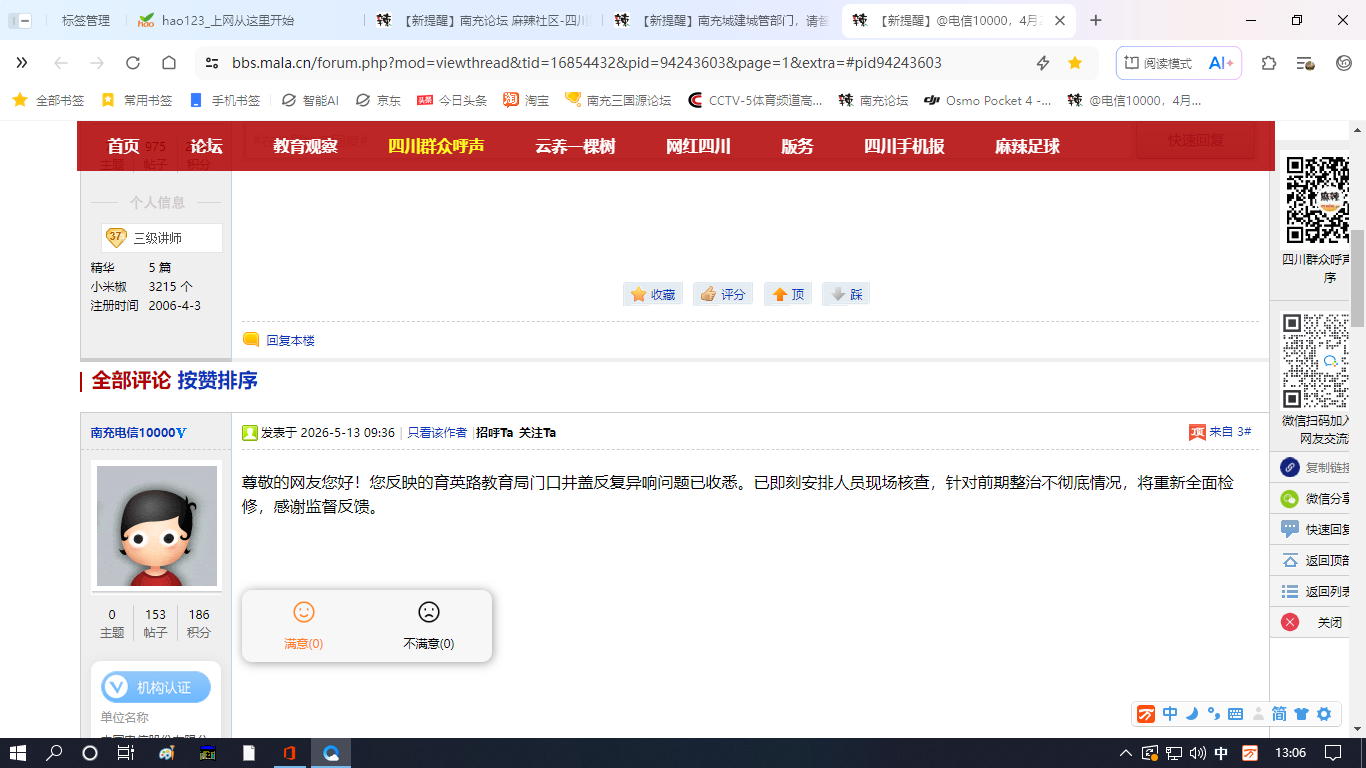Open the Windows Start menu

click(x=18, y=753)
